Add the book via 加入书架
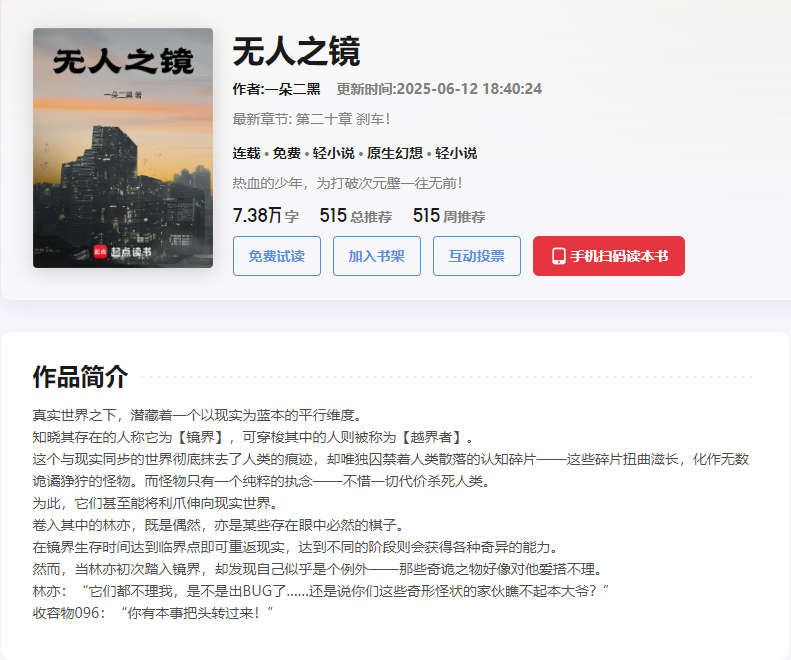This screenshot has height=660, width=791. pyautogui.click(x=376, y=256)
